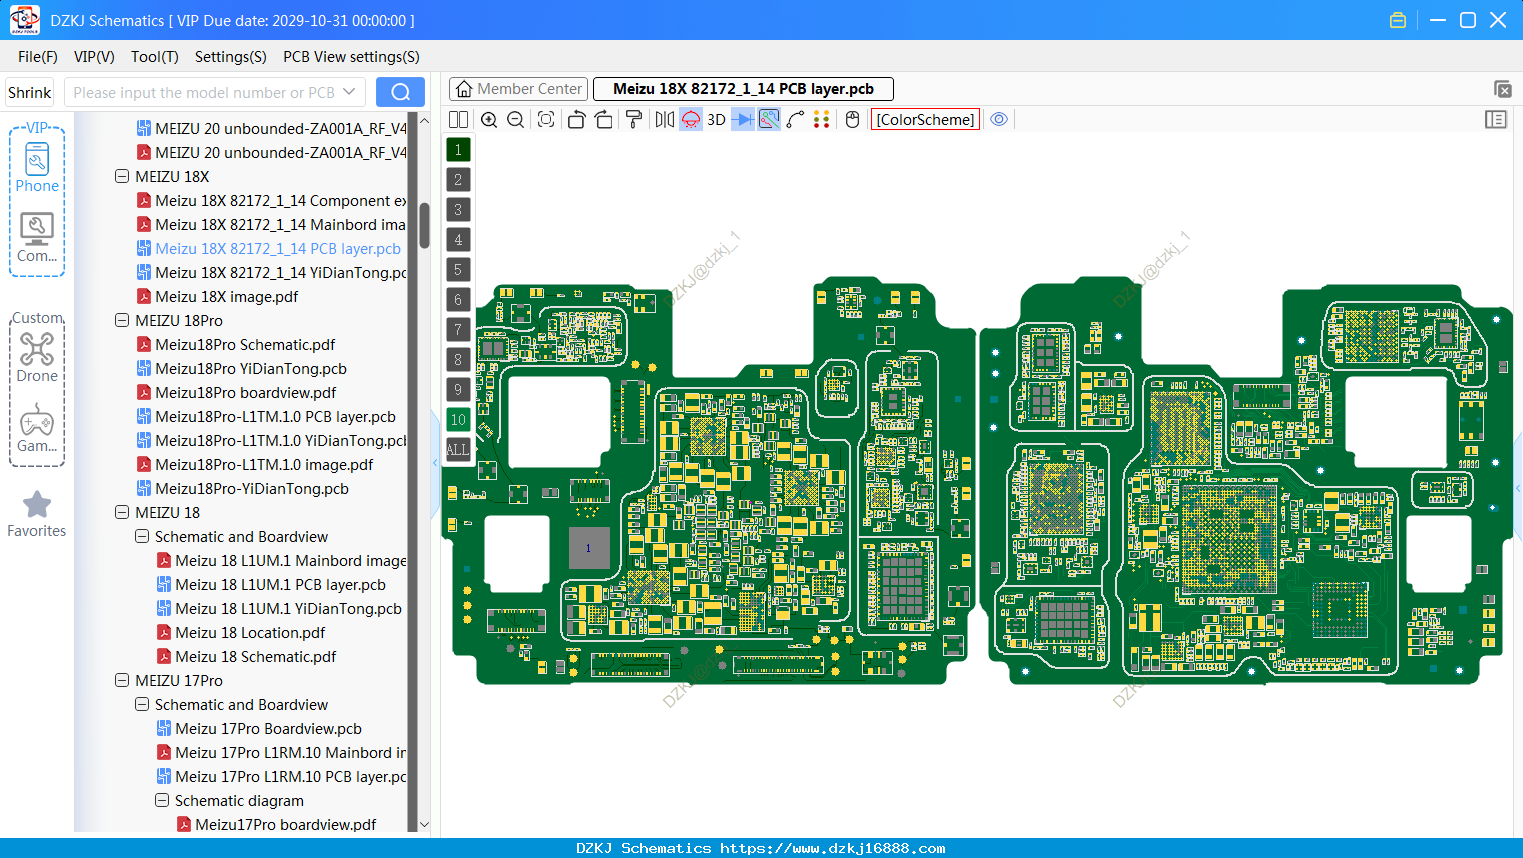Open Meizu18Pro-YiDianTong.pcb
This screenshot has height=858, width=1523.
[251, 488]
